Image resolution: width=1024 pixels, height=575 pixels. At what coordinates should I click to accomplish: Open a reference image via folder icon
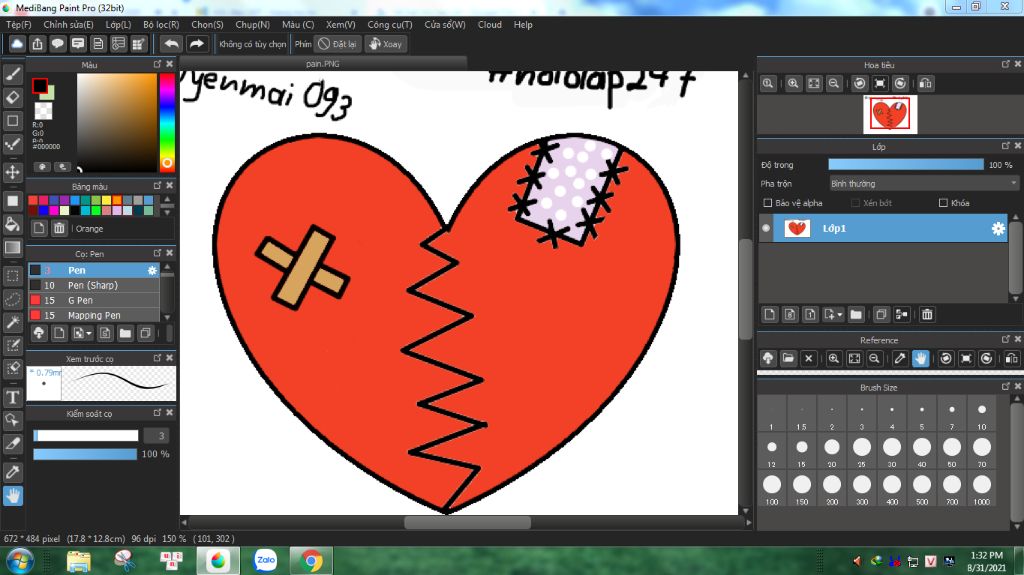tap(788, 358)
